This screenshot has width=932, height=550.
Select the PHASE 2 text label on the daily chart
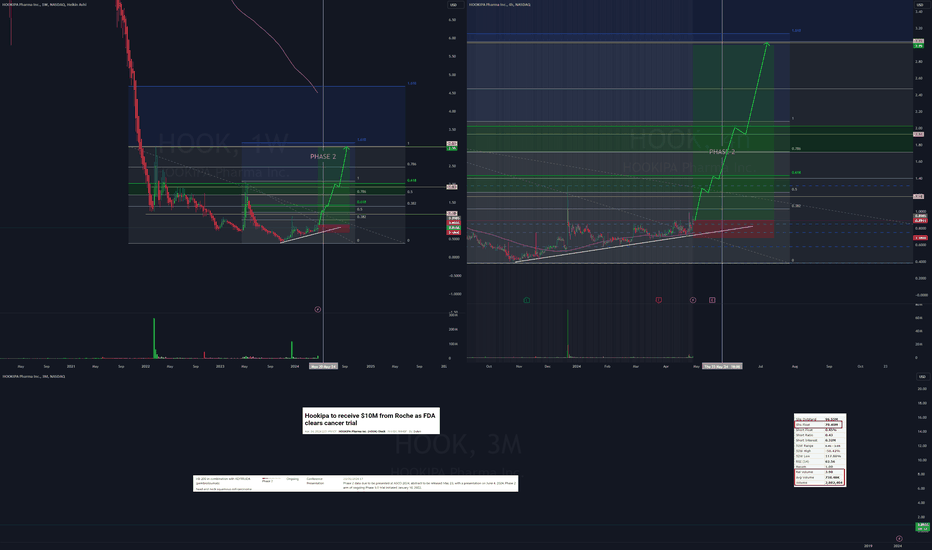tap(722, 152)
